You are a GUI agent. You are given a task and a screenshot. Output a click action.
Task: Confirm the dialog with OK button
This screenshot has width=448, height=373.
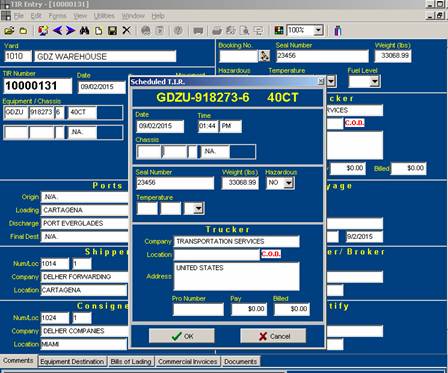point(182,336)
